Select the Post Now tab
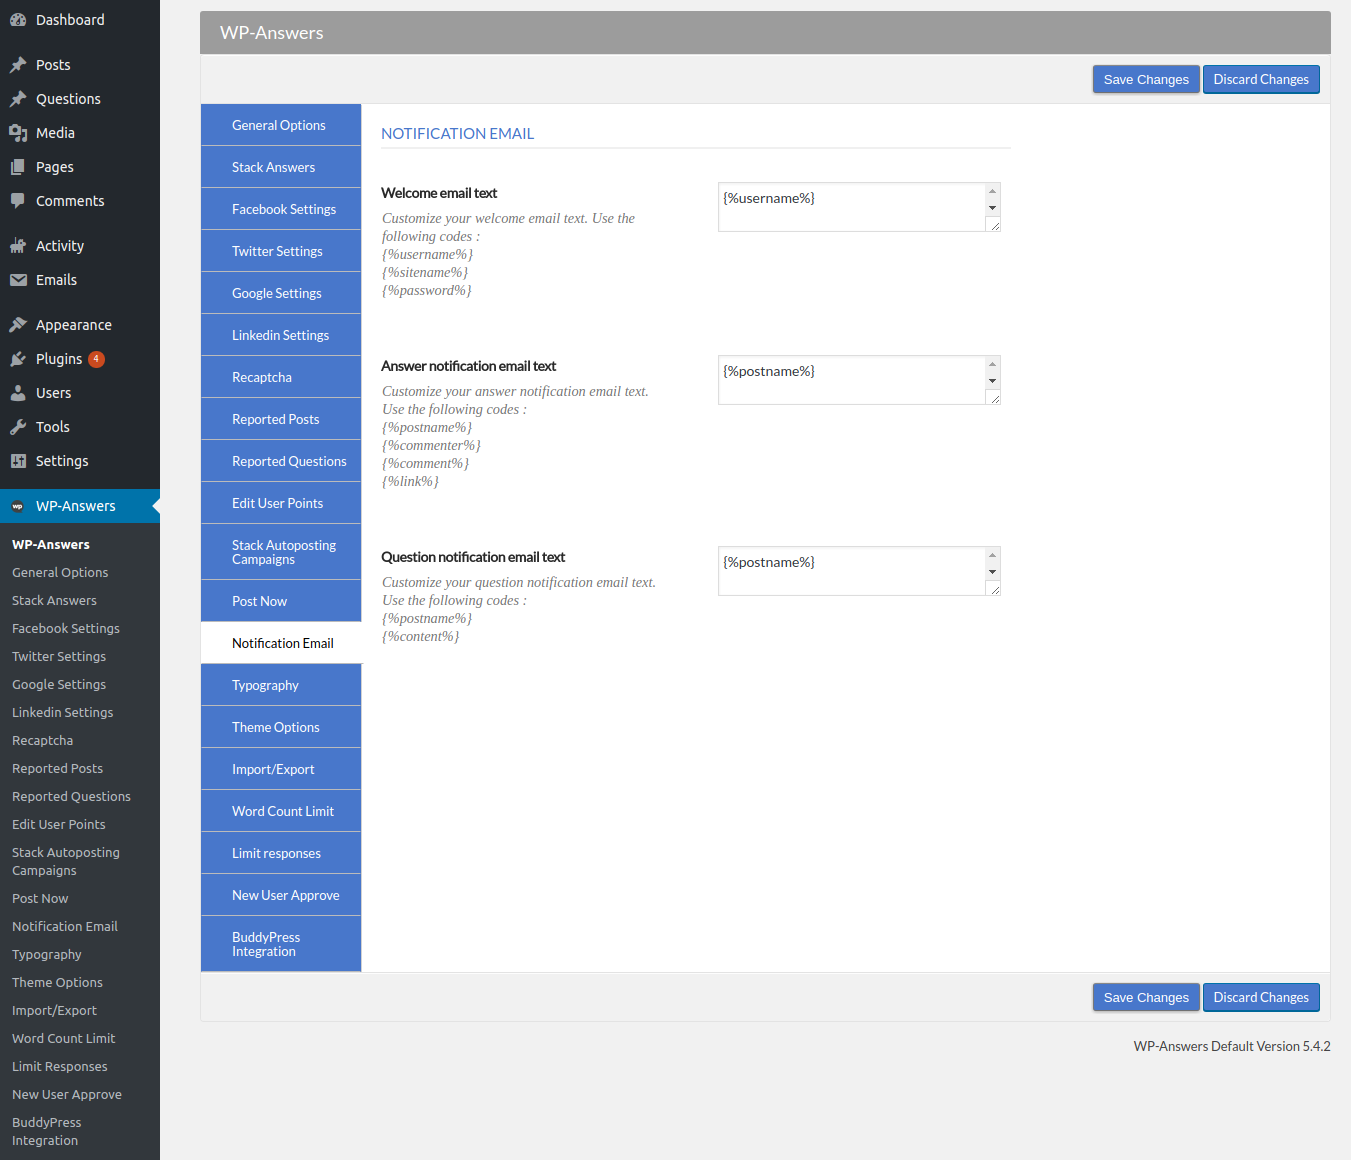 coord(281,601)
